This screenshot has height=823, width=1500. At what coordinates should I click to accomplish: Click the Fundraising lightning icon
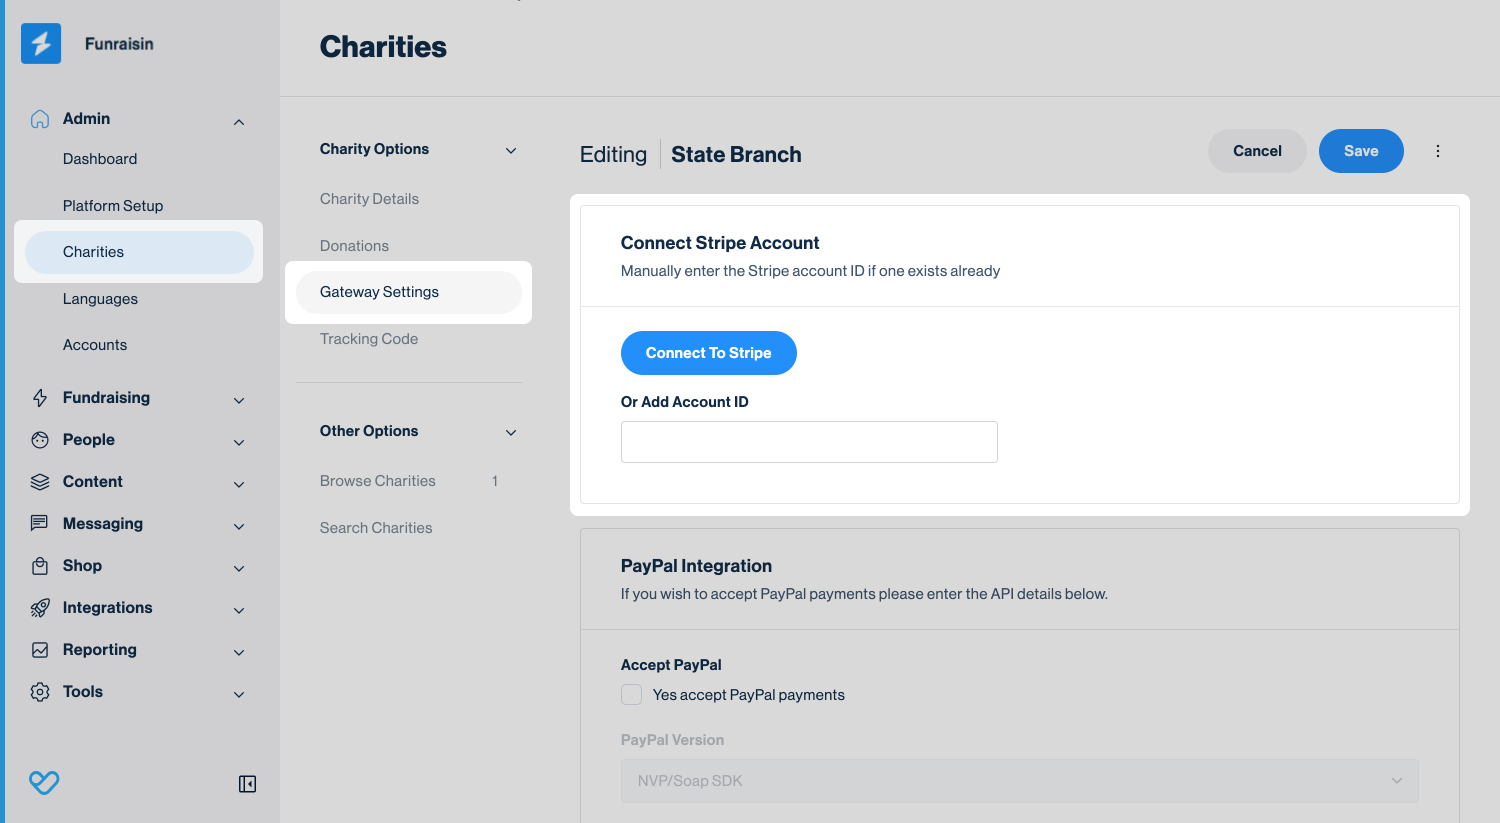[x=40, y=398]
